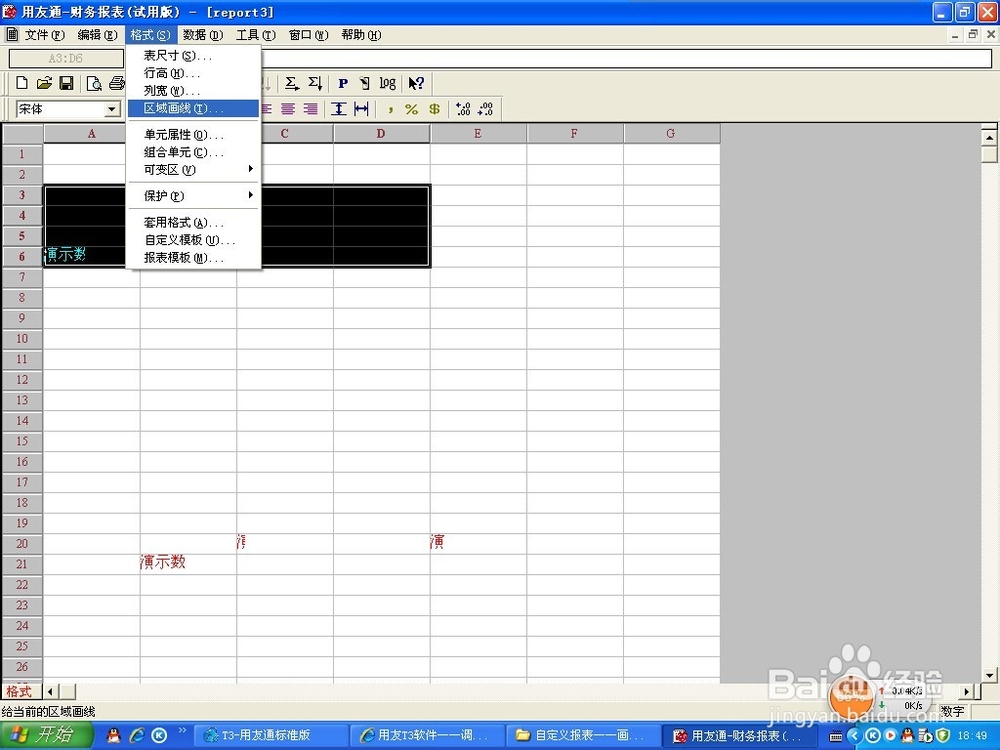
Task: Click the context help arrow icon
Action: 416,83
